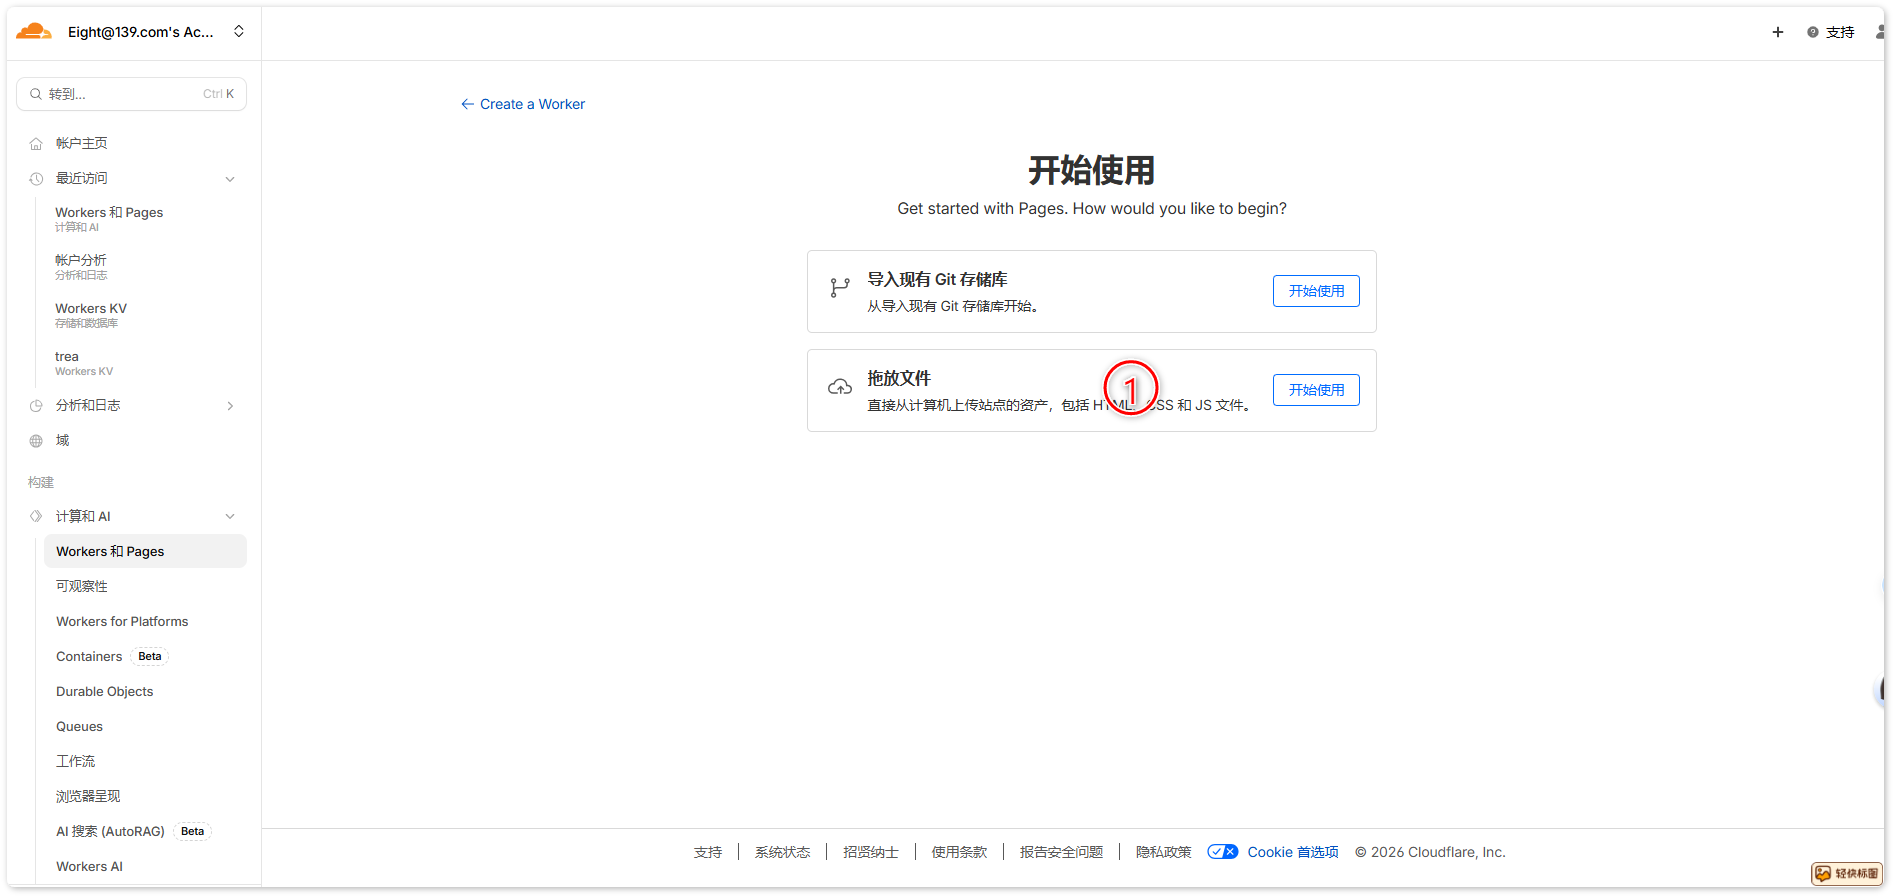Open Workers for Platforms
This screenshot has height=896, width=1893.
(122, 621)
